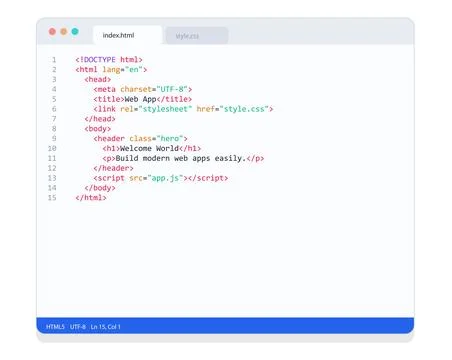
Task: Click the 'Welcome World' heading text
Action: pyautogui.click(x=149, y=148)
